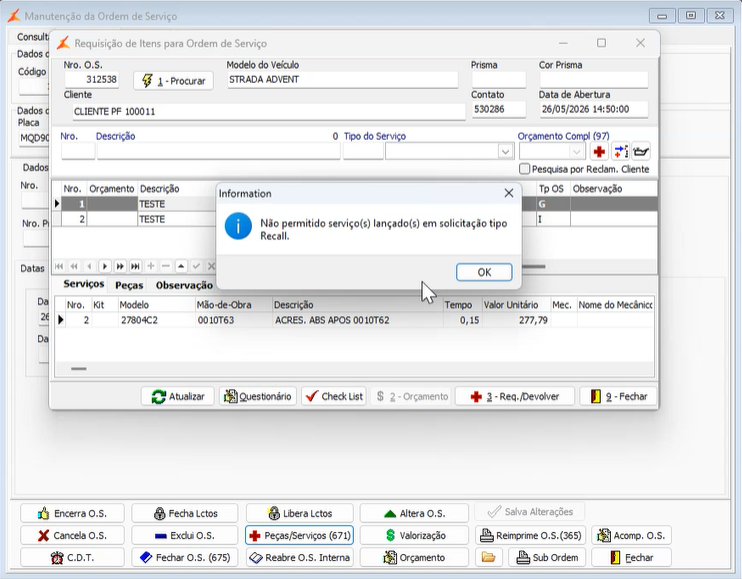Image resolution: width=742 pixels, height=579 pixels.
Task: Click Encerra O.S. thumbs-up button
Action: coord(72,513)
